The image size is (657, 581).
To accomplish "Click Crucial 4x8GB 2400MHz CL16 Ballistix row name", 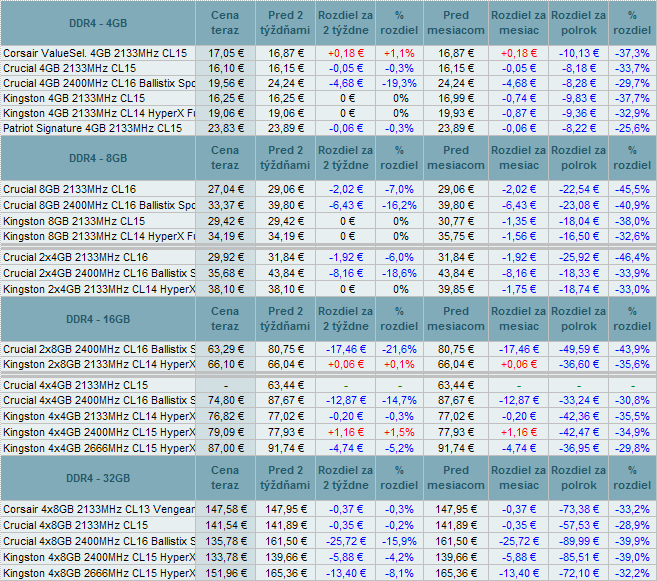I will 98,541.
